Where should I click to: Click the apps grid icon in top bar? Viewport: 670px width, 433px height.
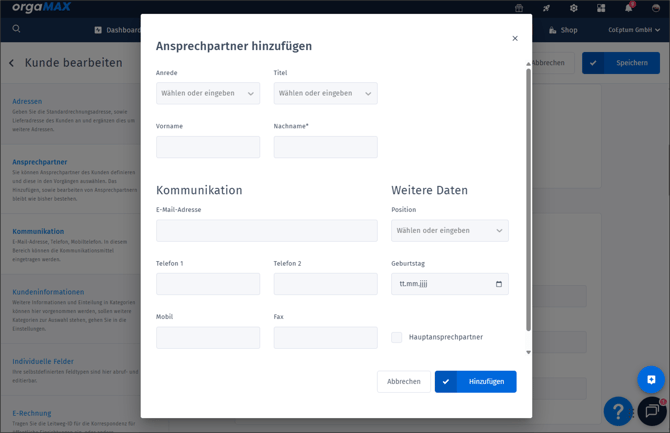pos(601,8)
